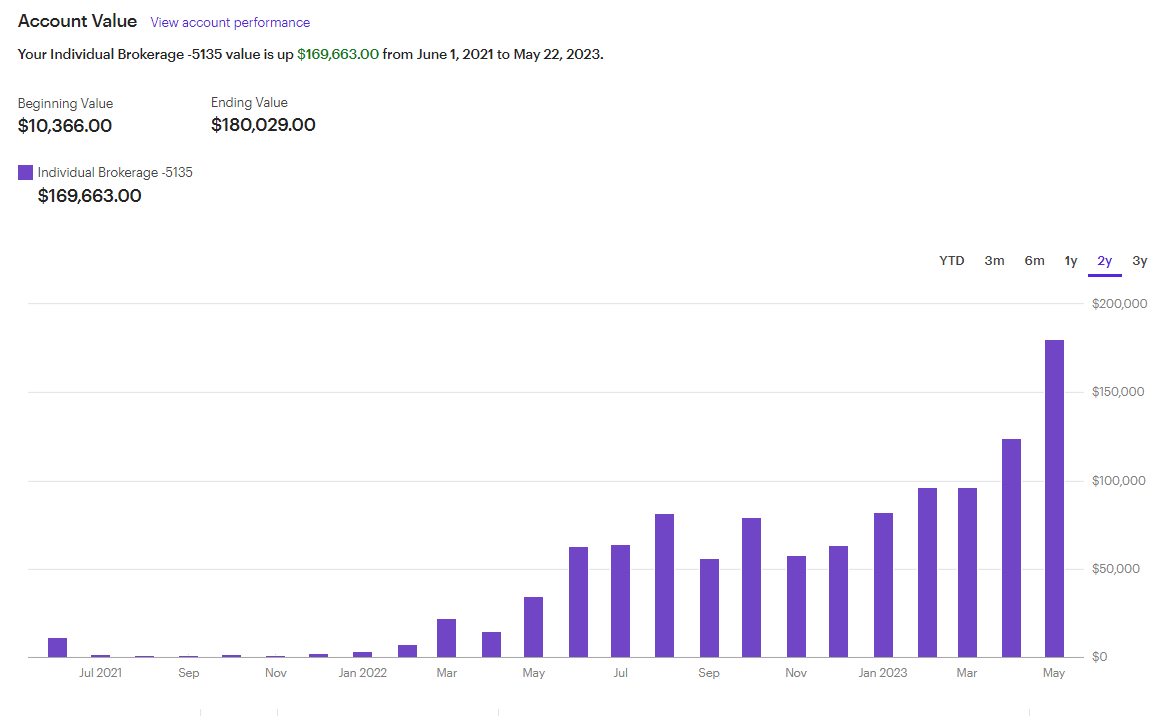Click the $150,000 axis label
Screen dimensions: 1172x716
coord(1117,392)
